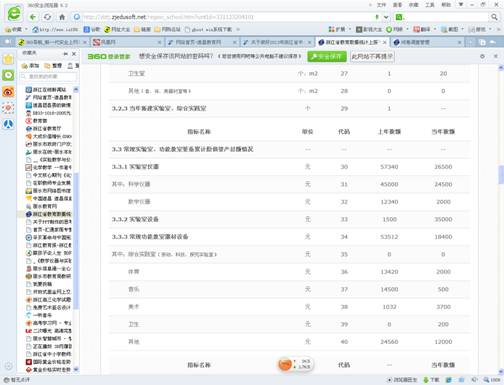The width and height of the screenshot is (504, 385).
Task: Open the red dotted circle sidebar icon
Action: [x=8, y=108]
